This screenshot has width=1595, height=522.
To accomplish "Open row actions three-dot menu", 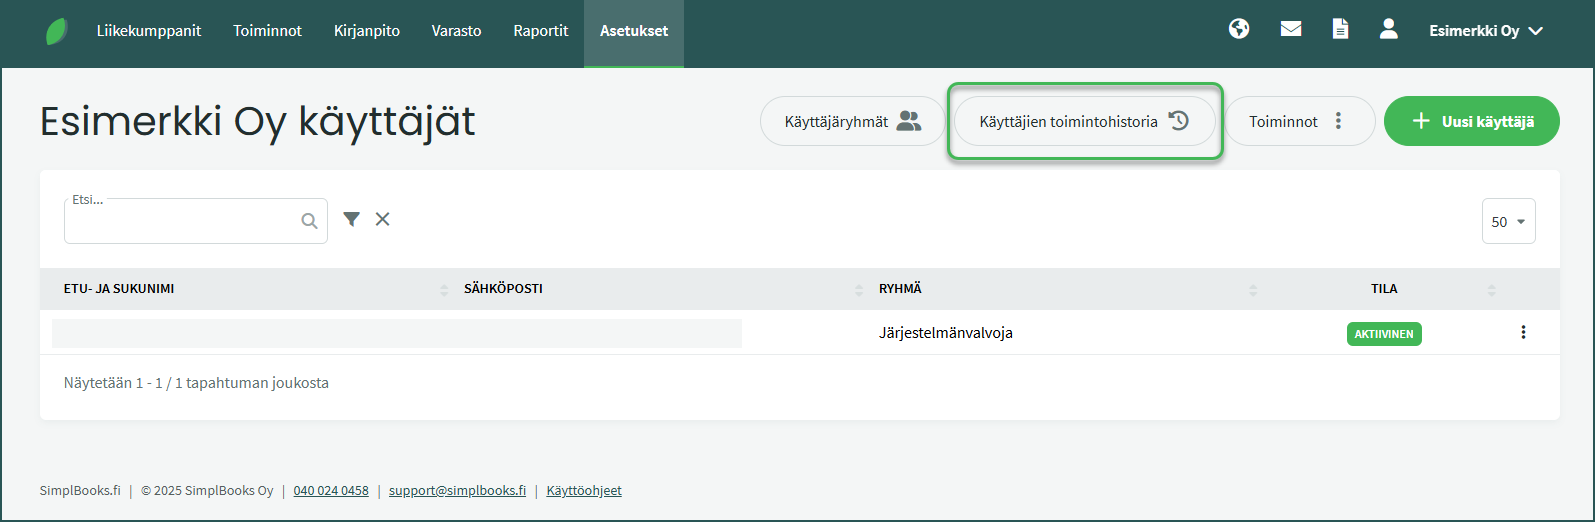I will pos(1523,332).
